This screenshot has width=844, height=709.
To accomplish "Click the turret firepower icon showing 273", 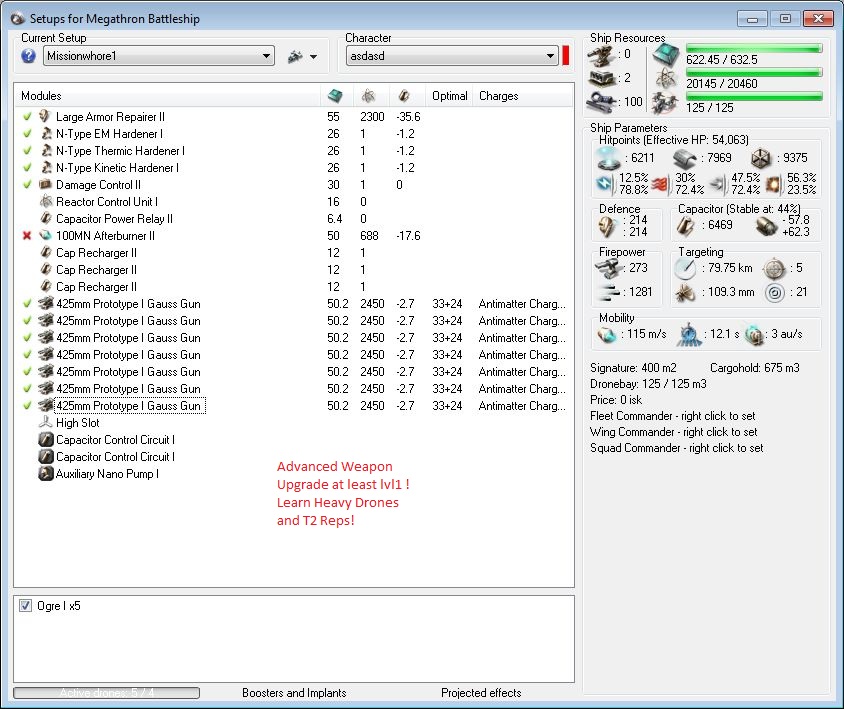I will pyautogui.click(x=607, y=268).
